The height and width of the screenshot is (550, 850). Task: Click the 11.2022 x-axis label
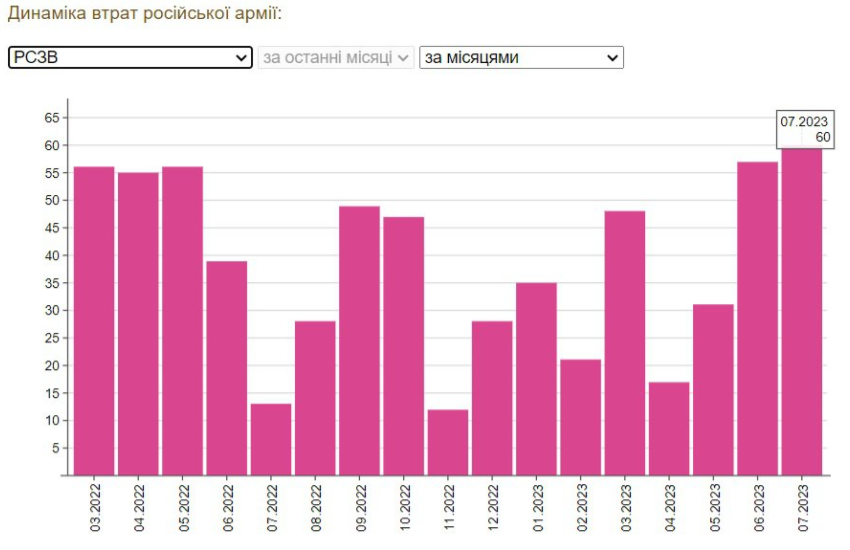449,508
